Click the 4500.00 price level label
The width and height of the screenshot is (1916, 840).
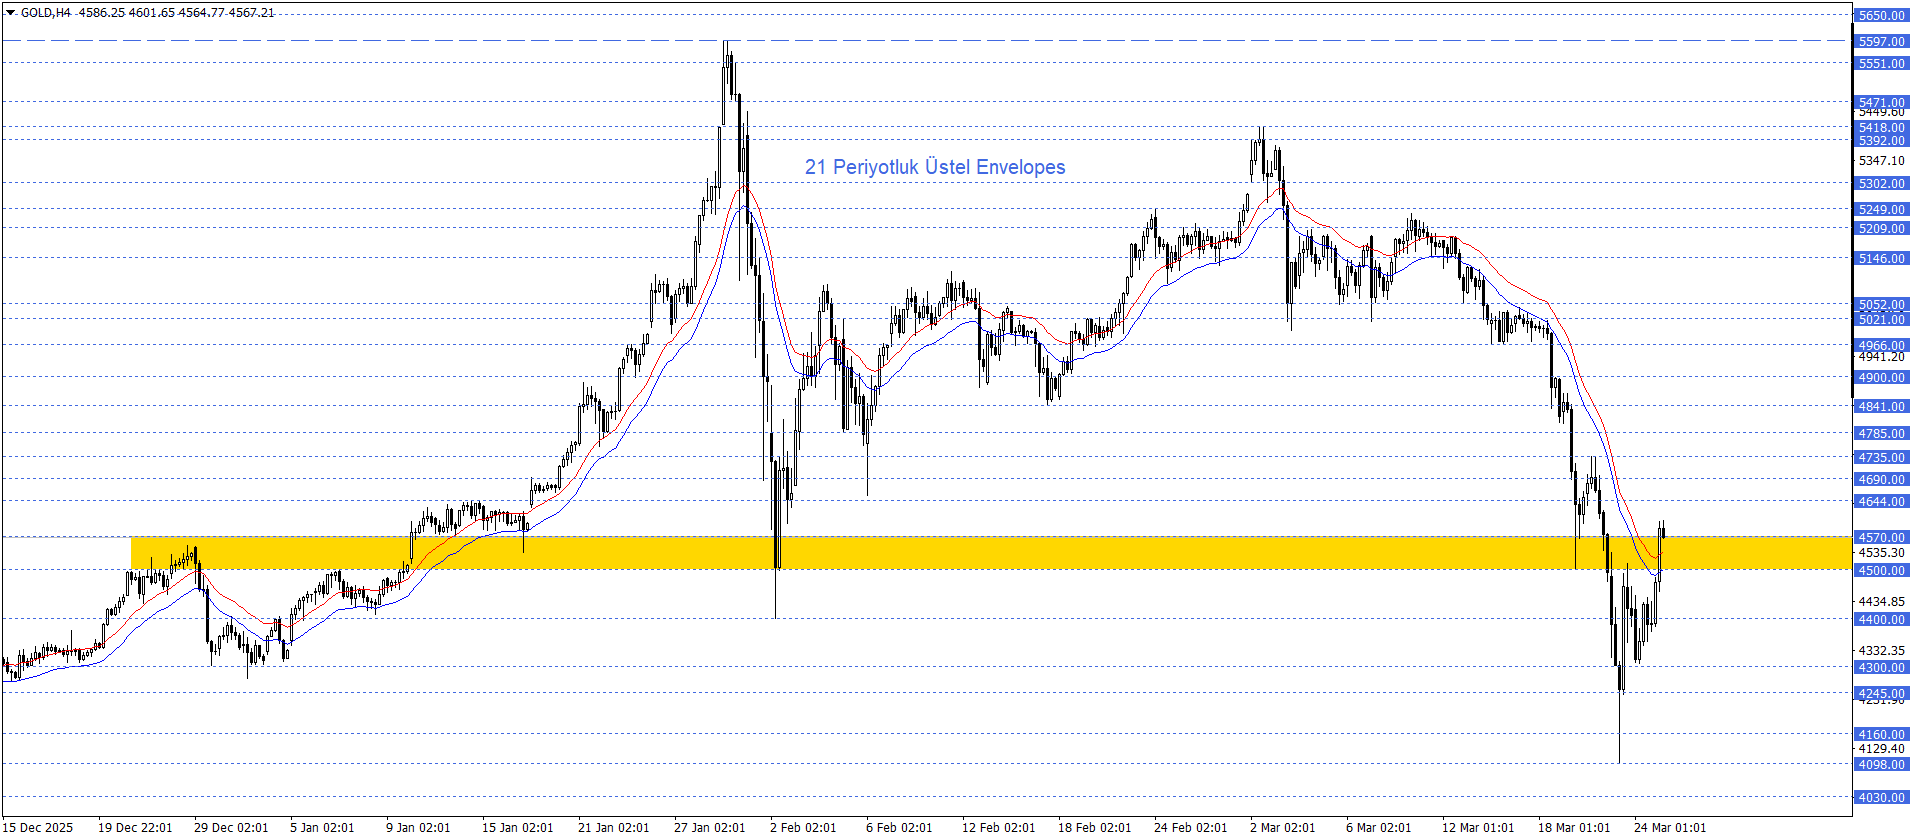1881,571
